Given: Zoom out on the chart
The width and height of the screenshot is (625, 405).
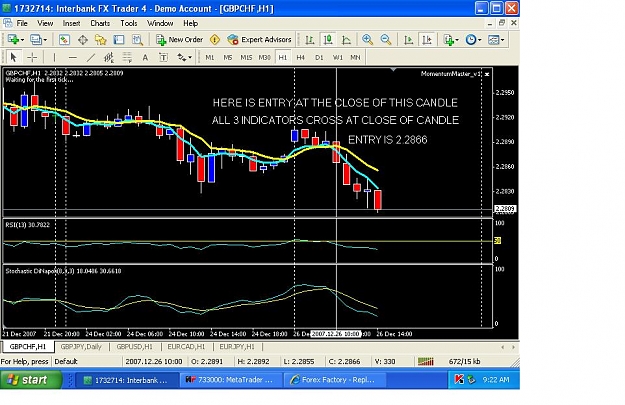Looking at the screenshot, I should 385,39.
